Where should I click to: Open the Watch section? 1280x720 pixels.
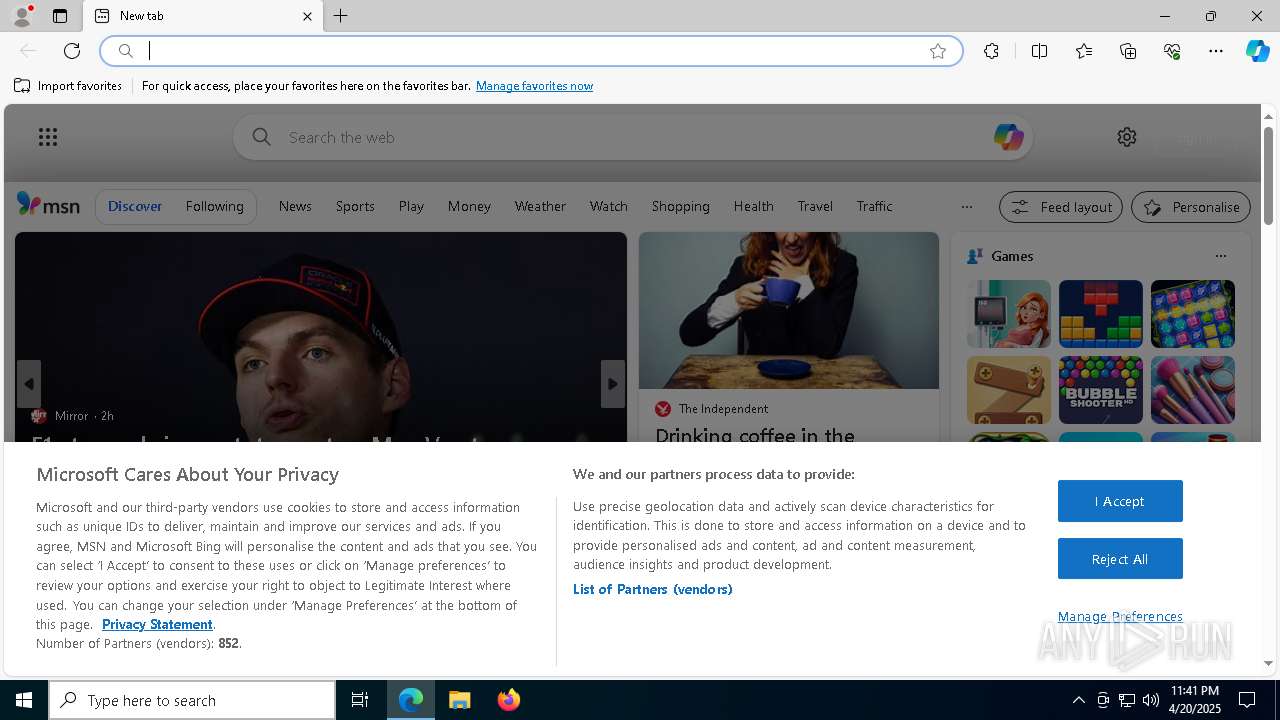pyautogui.click(x=608, y=206)
